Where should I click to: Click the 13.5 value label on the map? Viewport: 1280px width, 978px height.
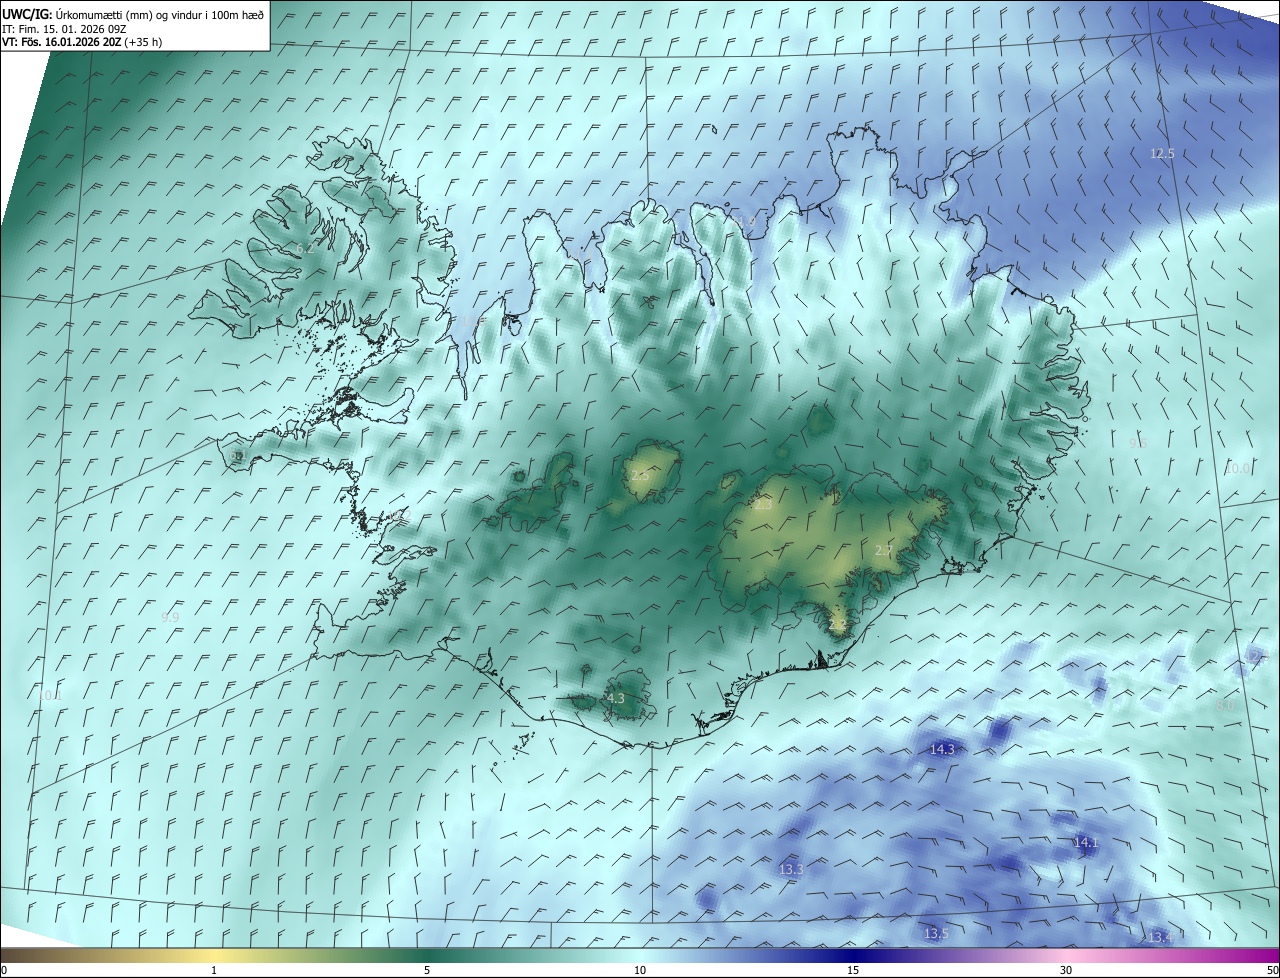click(x=936, y=934)
